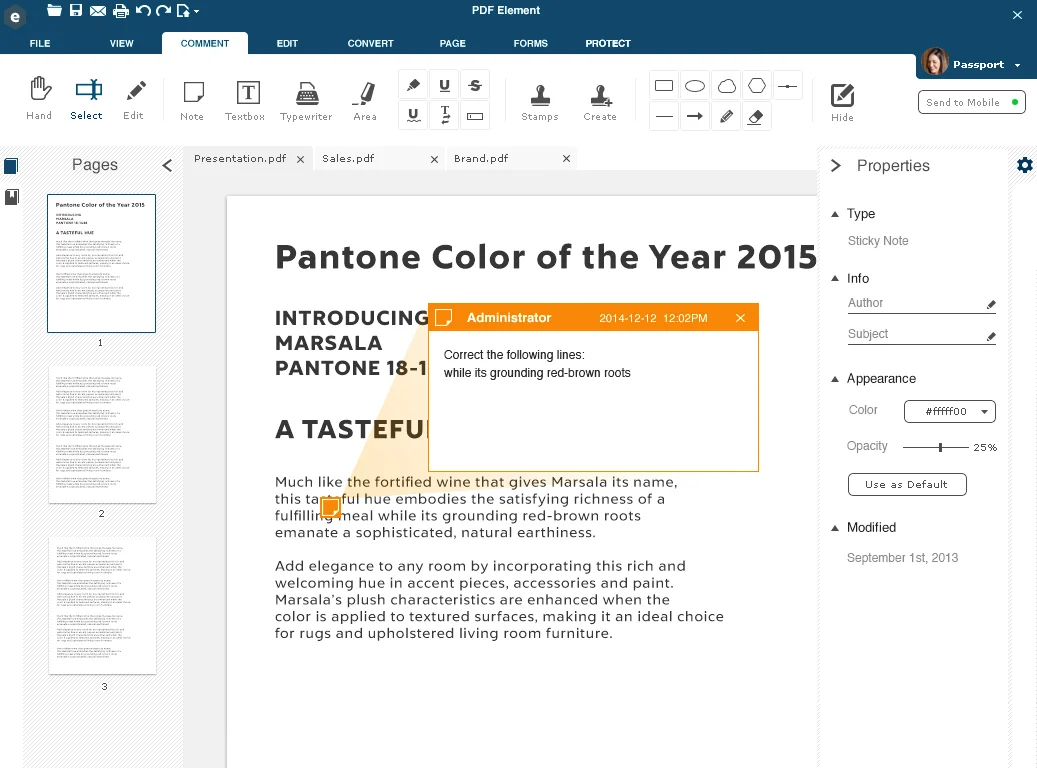Collapse the Appearance section

pyautogui.click(x=835, y=379)
